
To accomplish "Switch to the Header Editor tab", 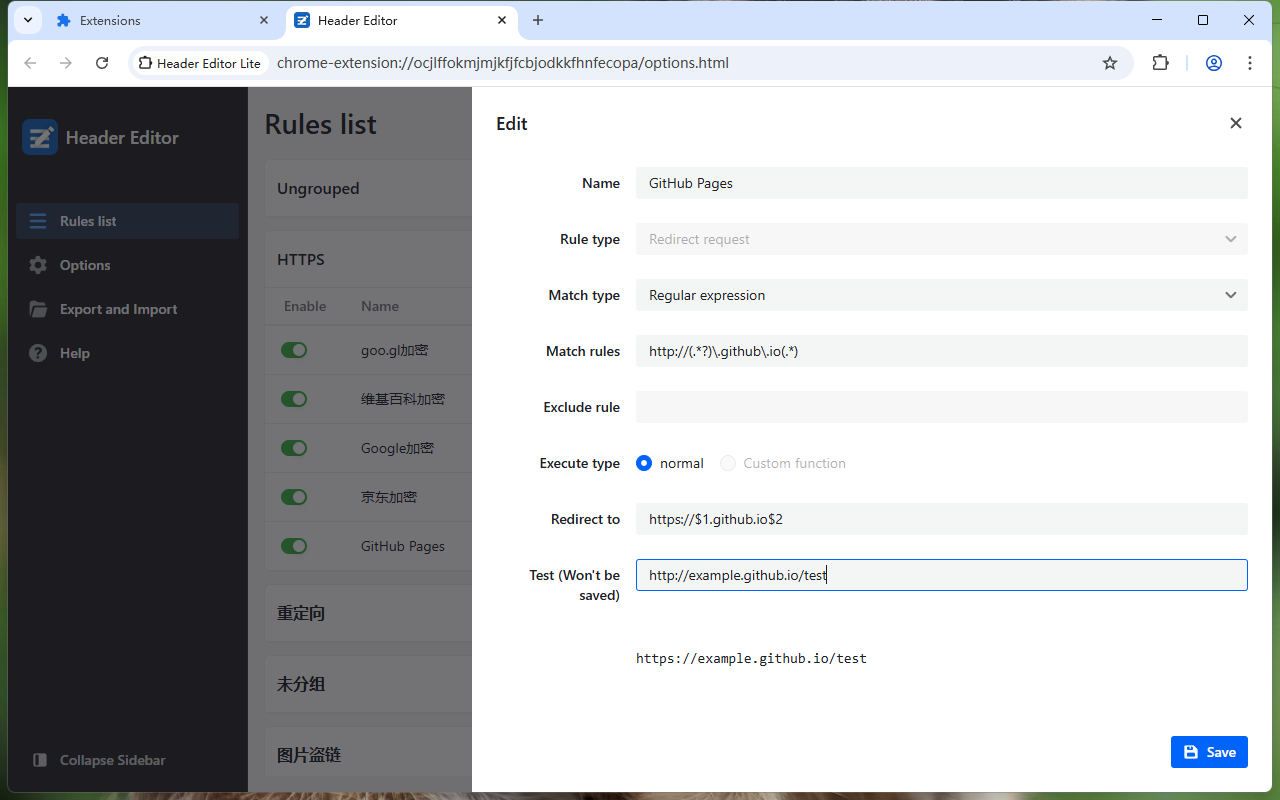I will 390,20.
